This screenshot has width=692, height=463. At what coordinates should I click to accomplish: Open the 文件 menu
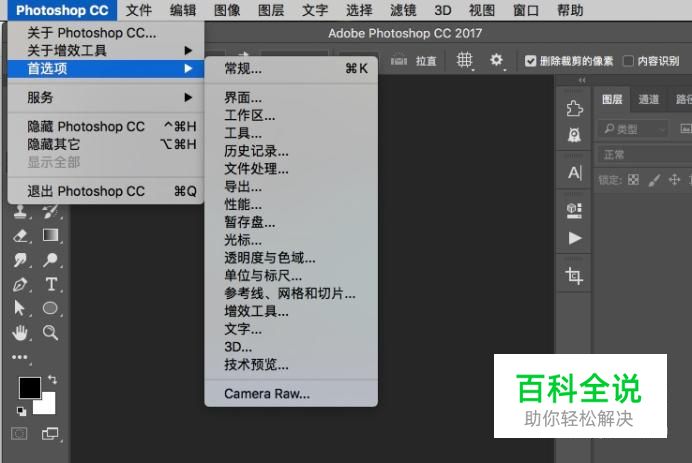[x=139, y=10]
